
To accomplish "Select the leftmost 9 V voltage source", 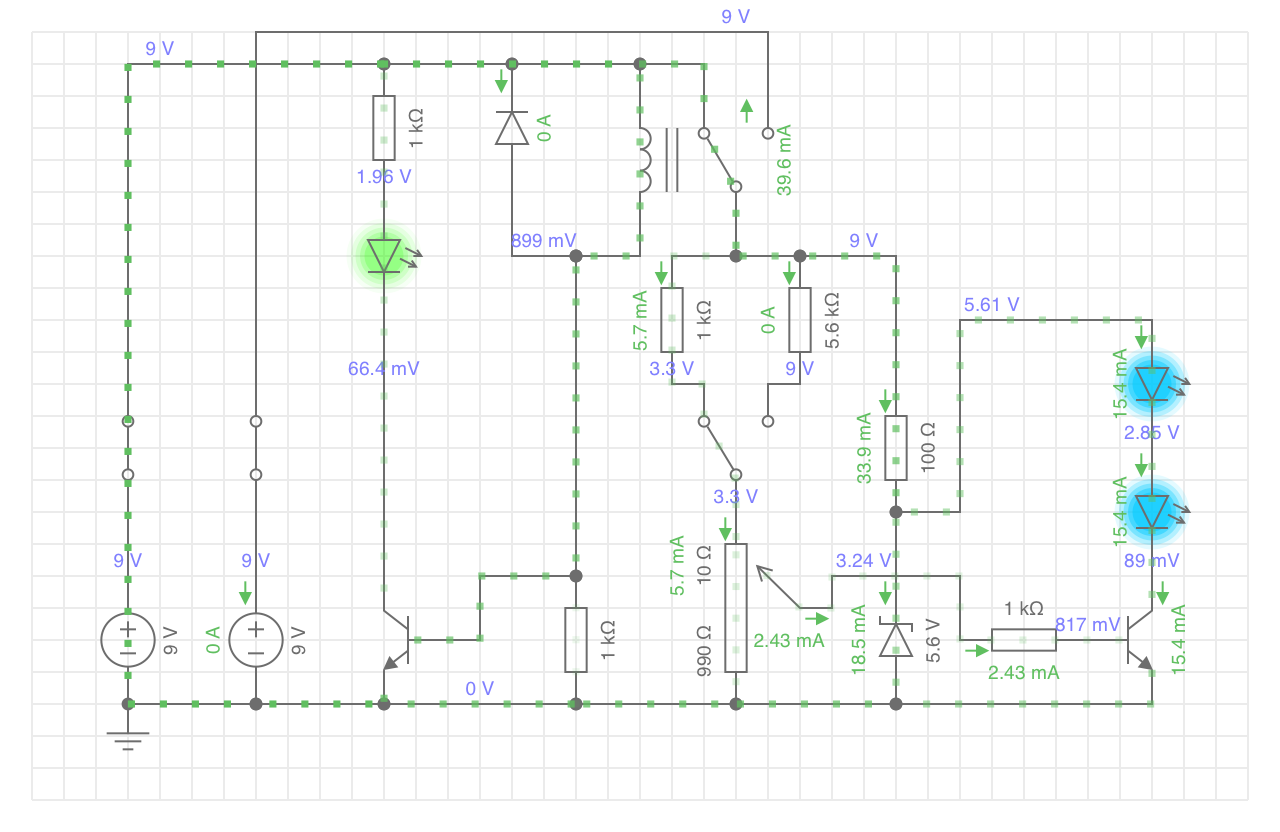I will 128,640.
